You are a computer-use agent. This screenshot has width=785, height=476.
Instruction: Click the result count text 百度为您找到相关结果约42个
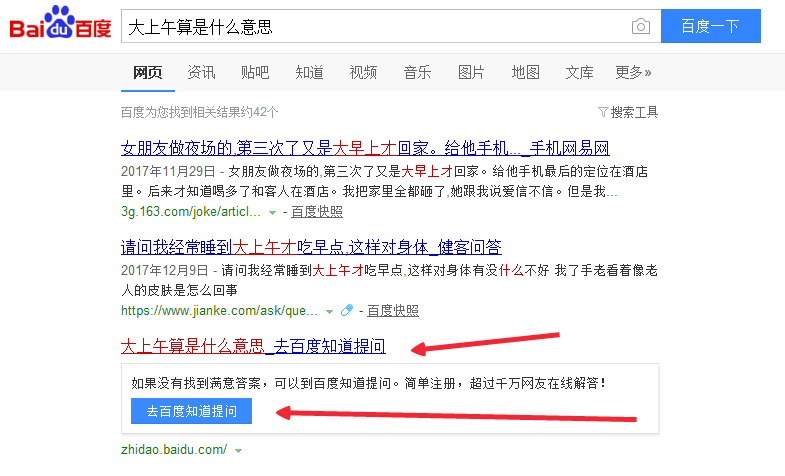(x=199, y=112)
